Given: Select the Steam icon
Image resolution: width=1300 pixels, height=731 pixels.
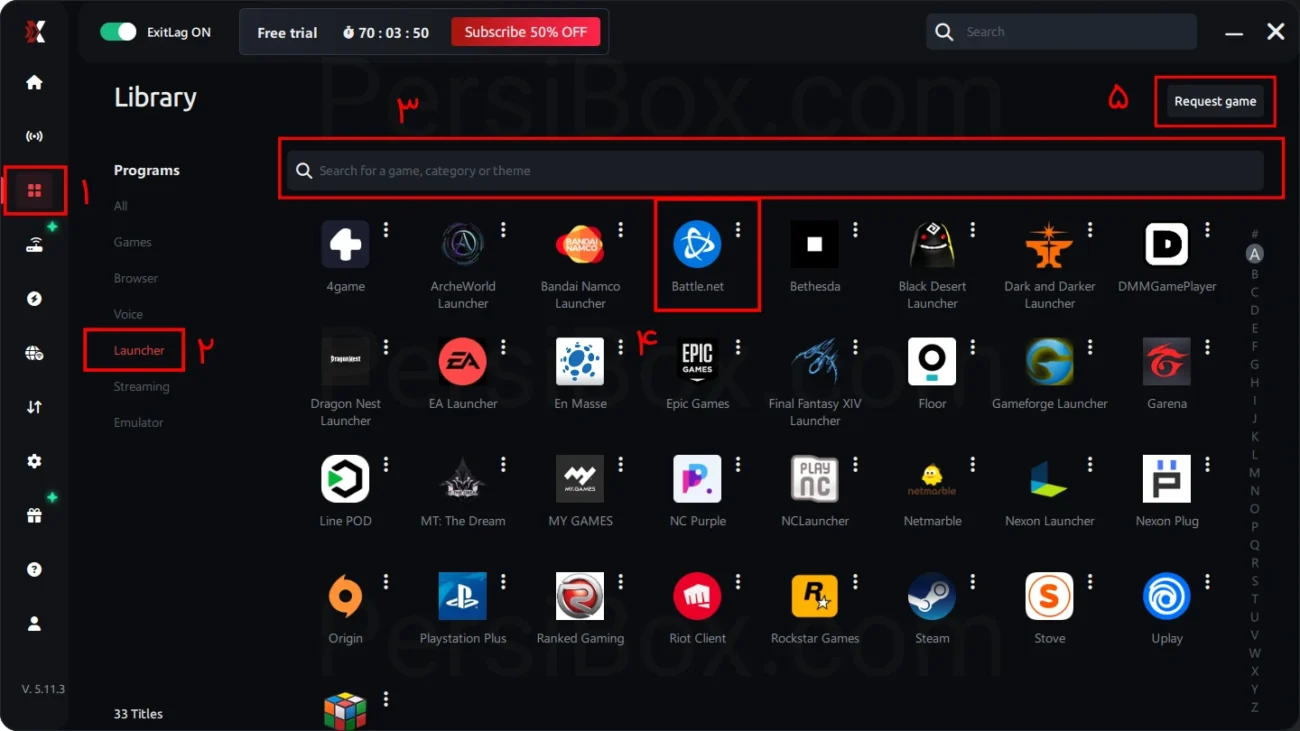Looking at the screenshot, I should [932, 596].
